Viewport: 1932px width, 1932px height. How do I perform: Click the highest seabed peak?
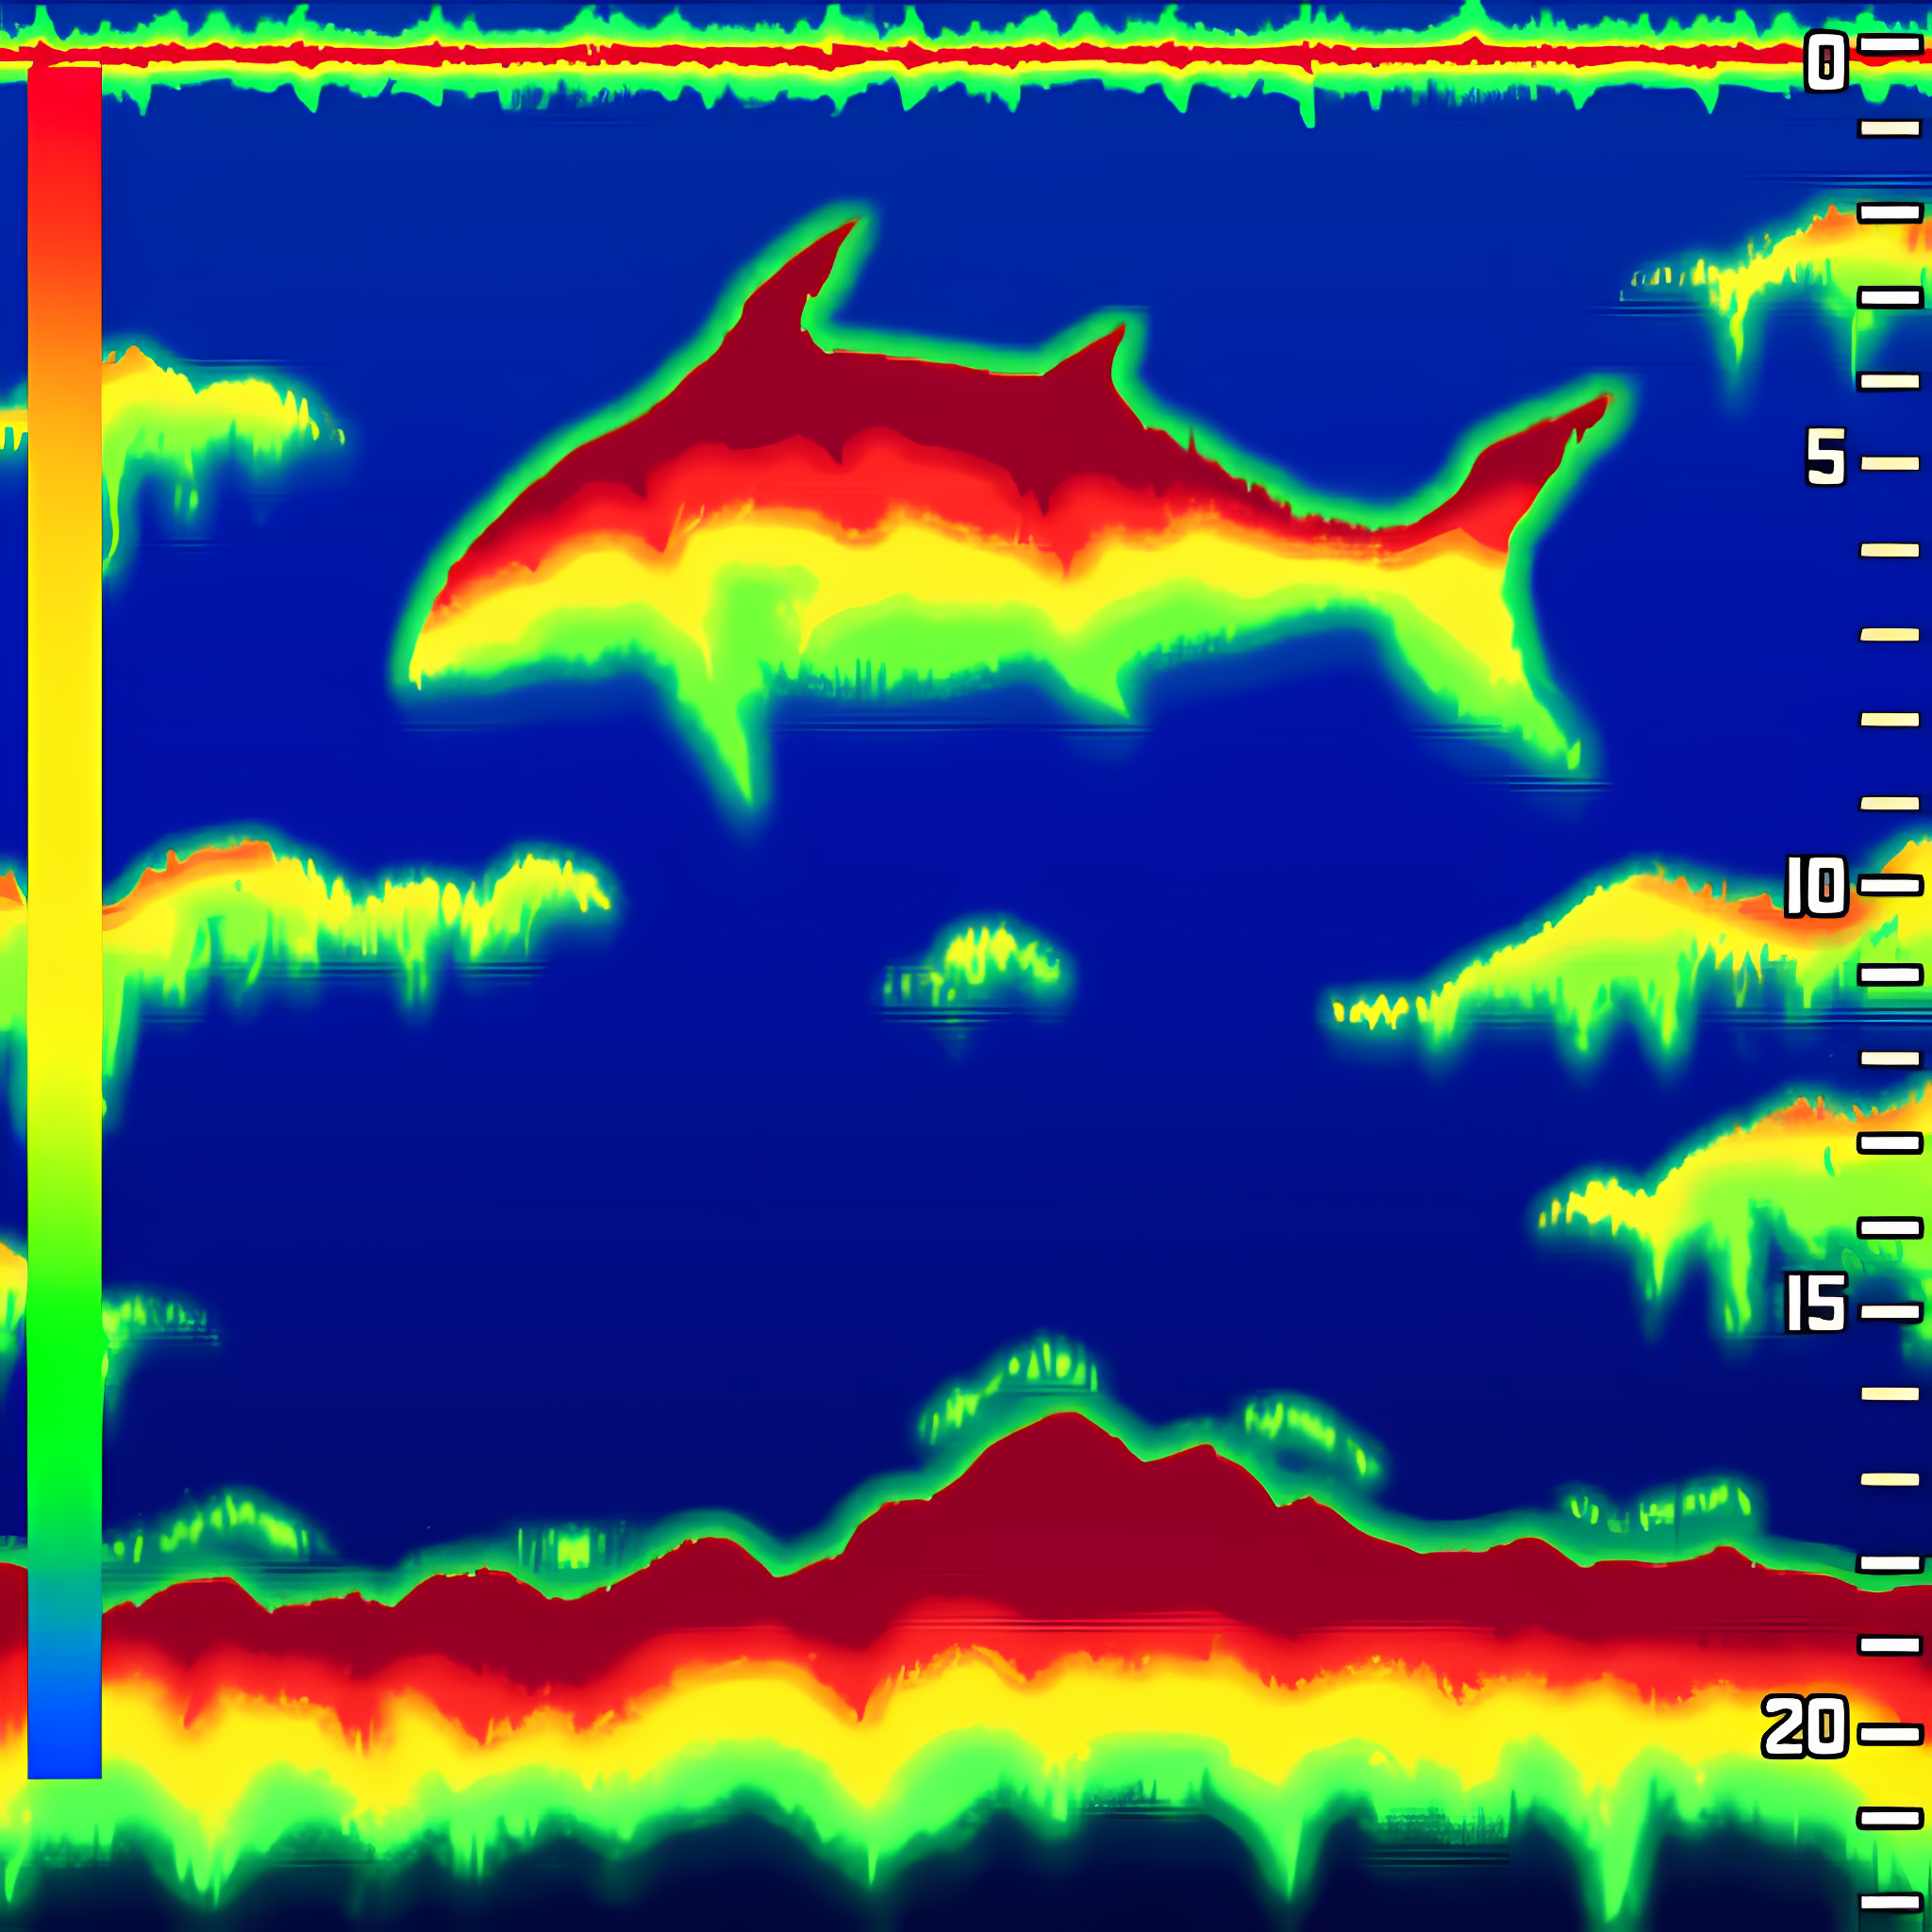tap(1070, 1425)
